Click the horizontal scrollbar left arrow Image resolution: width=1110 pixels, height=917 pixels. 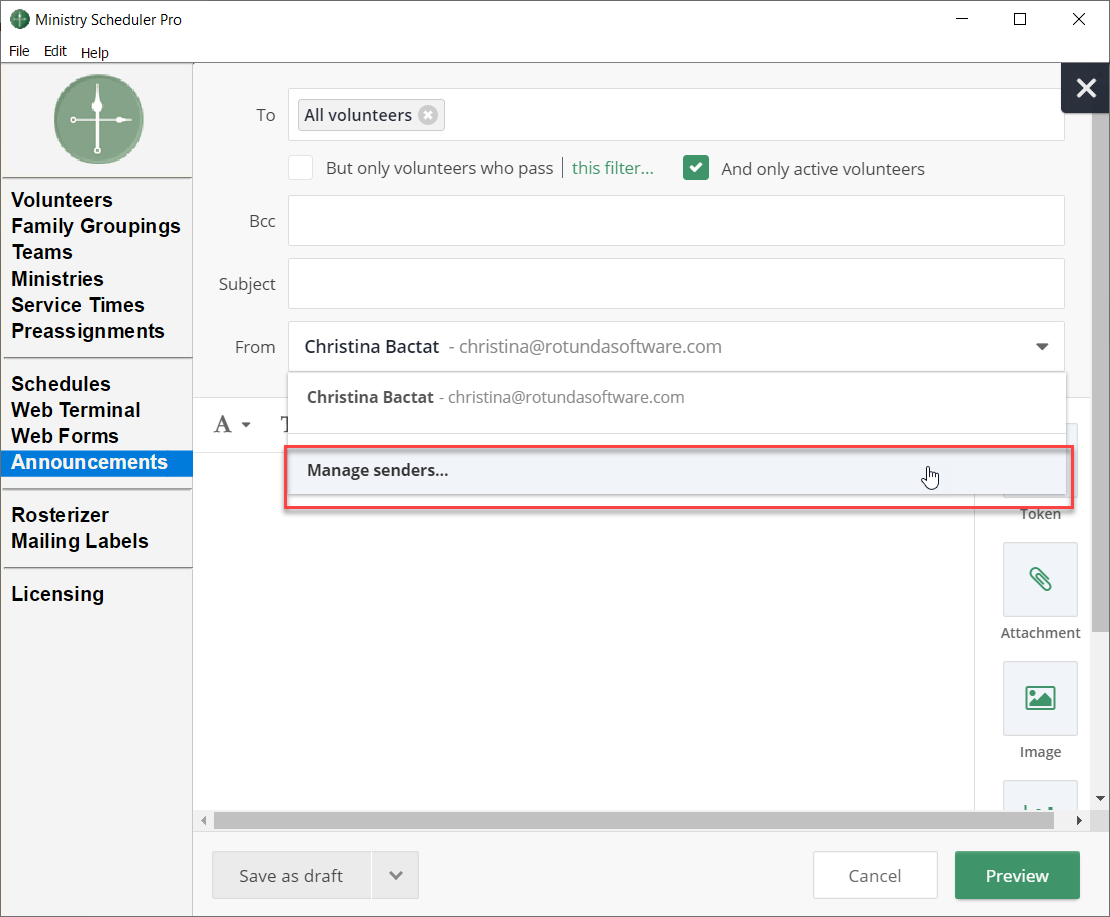coord(204,821)
